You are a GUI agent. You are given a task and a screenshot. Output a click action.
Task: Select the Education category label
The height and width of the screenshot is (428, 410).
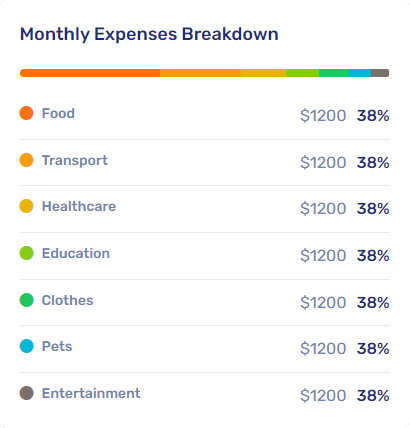click(x=76, y=253)
